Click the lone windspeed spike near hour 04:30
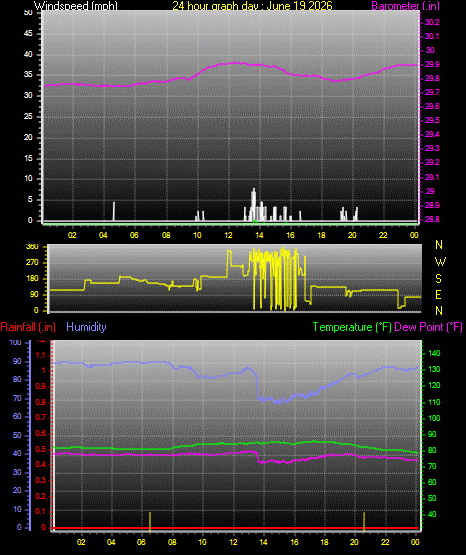Viewport: 466px width, 555px height. pos(114,211)
